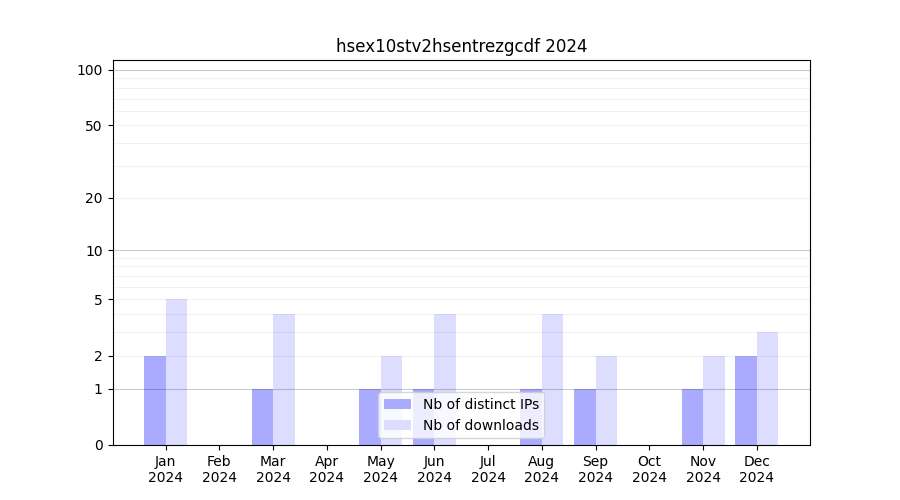This screenshot has height=500, width=900.
Task: Click the 'Oct 2024' x-axis label
Action: click(649, 469)
